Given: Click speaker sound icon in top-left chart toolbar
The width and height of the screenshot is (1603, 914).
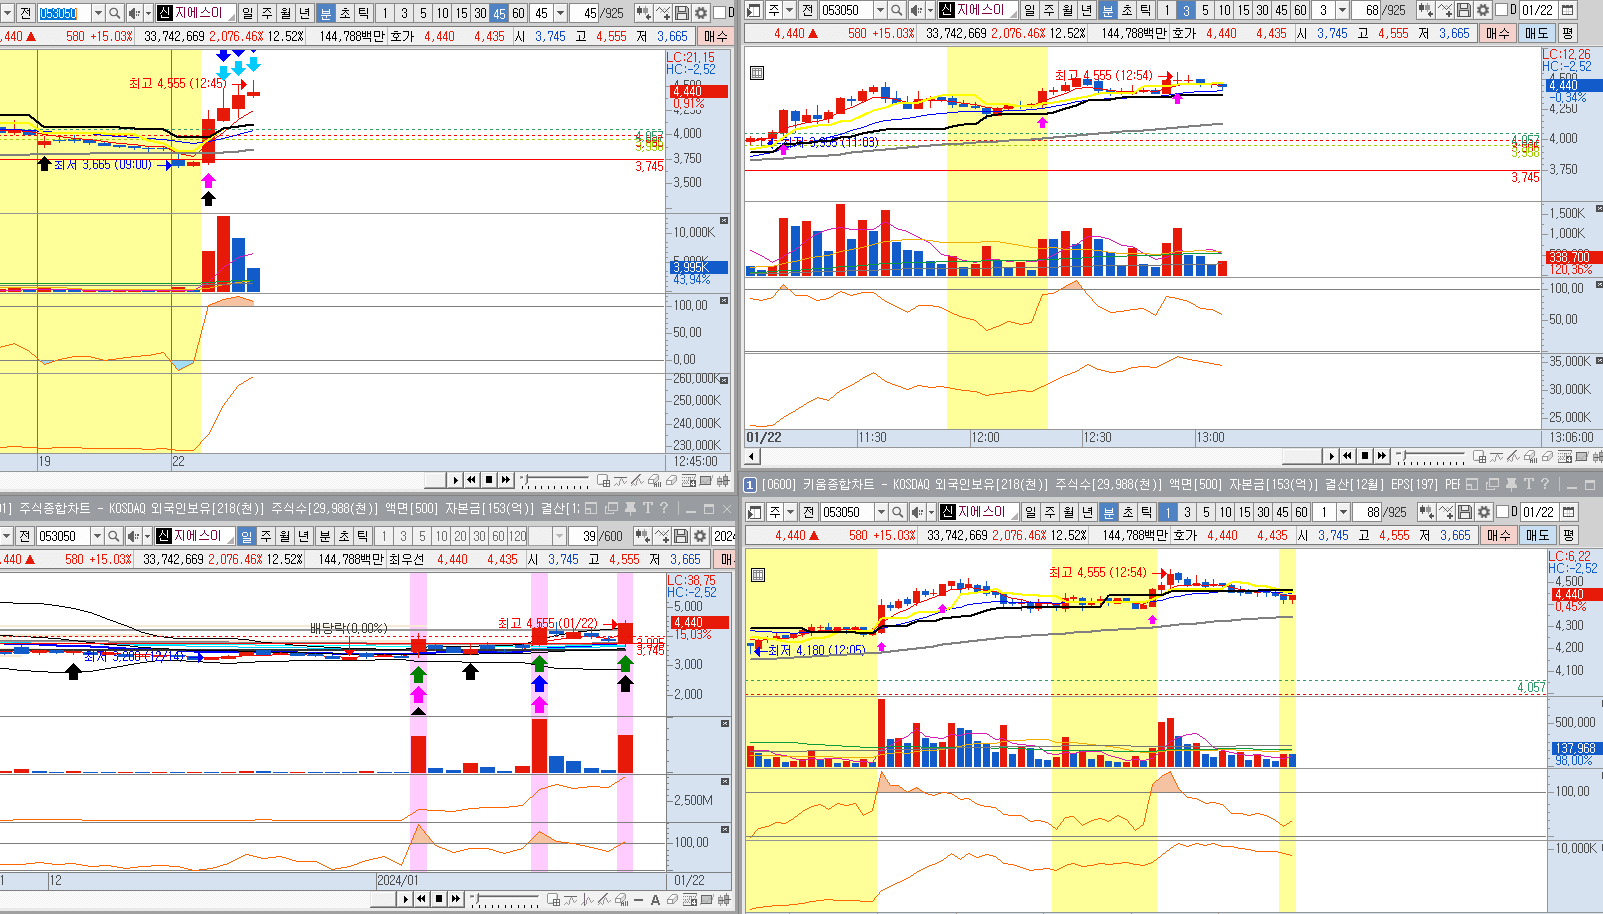Looking at the screenshot, I should (x=133, y=13).
